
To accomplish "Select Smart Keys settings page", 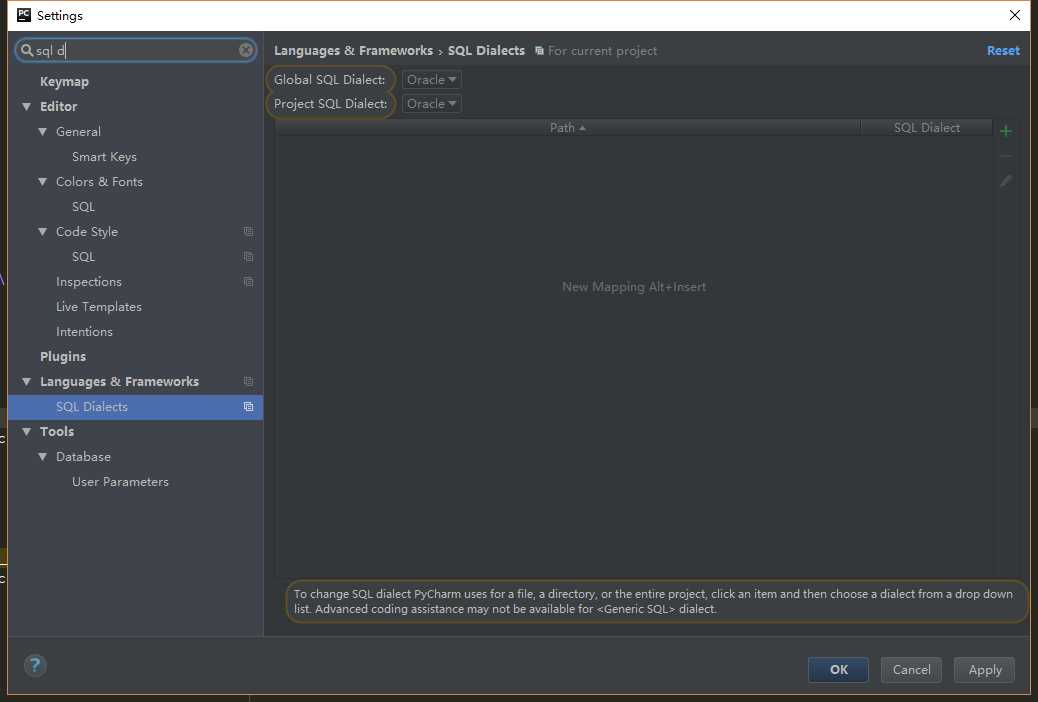I will 104,157.
